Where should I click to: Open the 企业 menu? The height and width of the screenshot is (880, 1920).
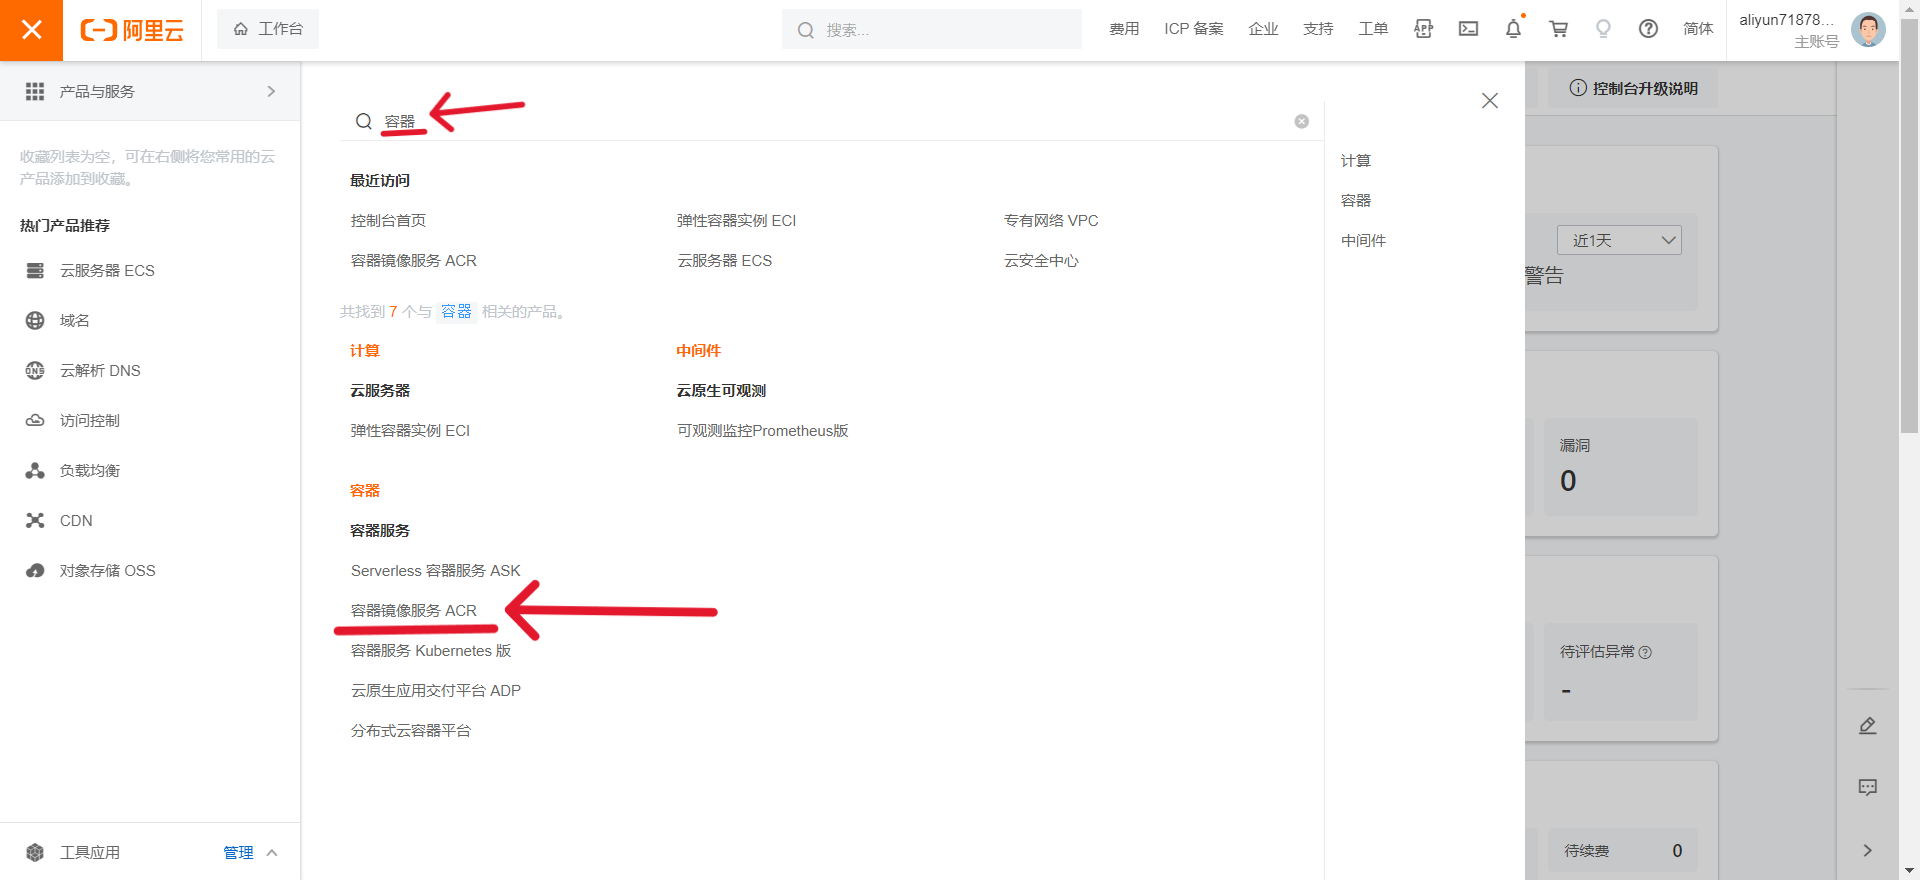pyautogui.click(x=1263, y=29)
